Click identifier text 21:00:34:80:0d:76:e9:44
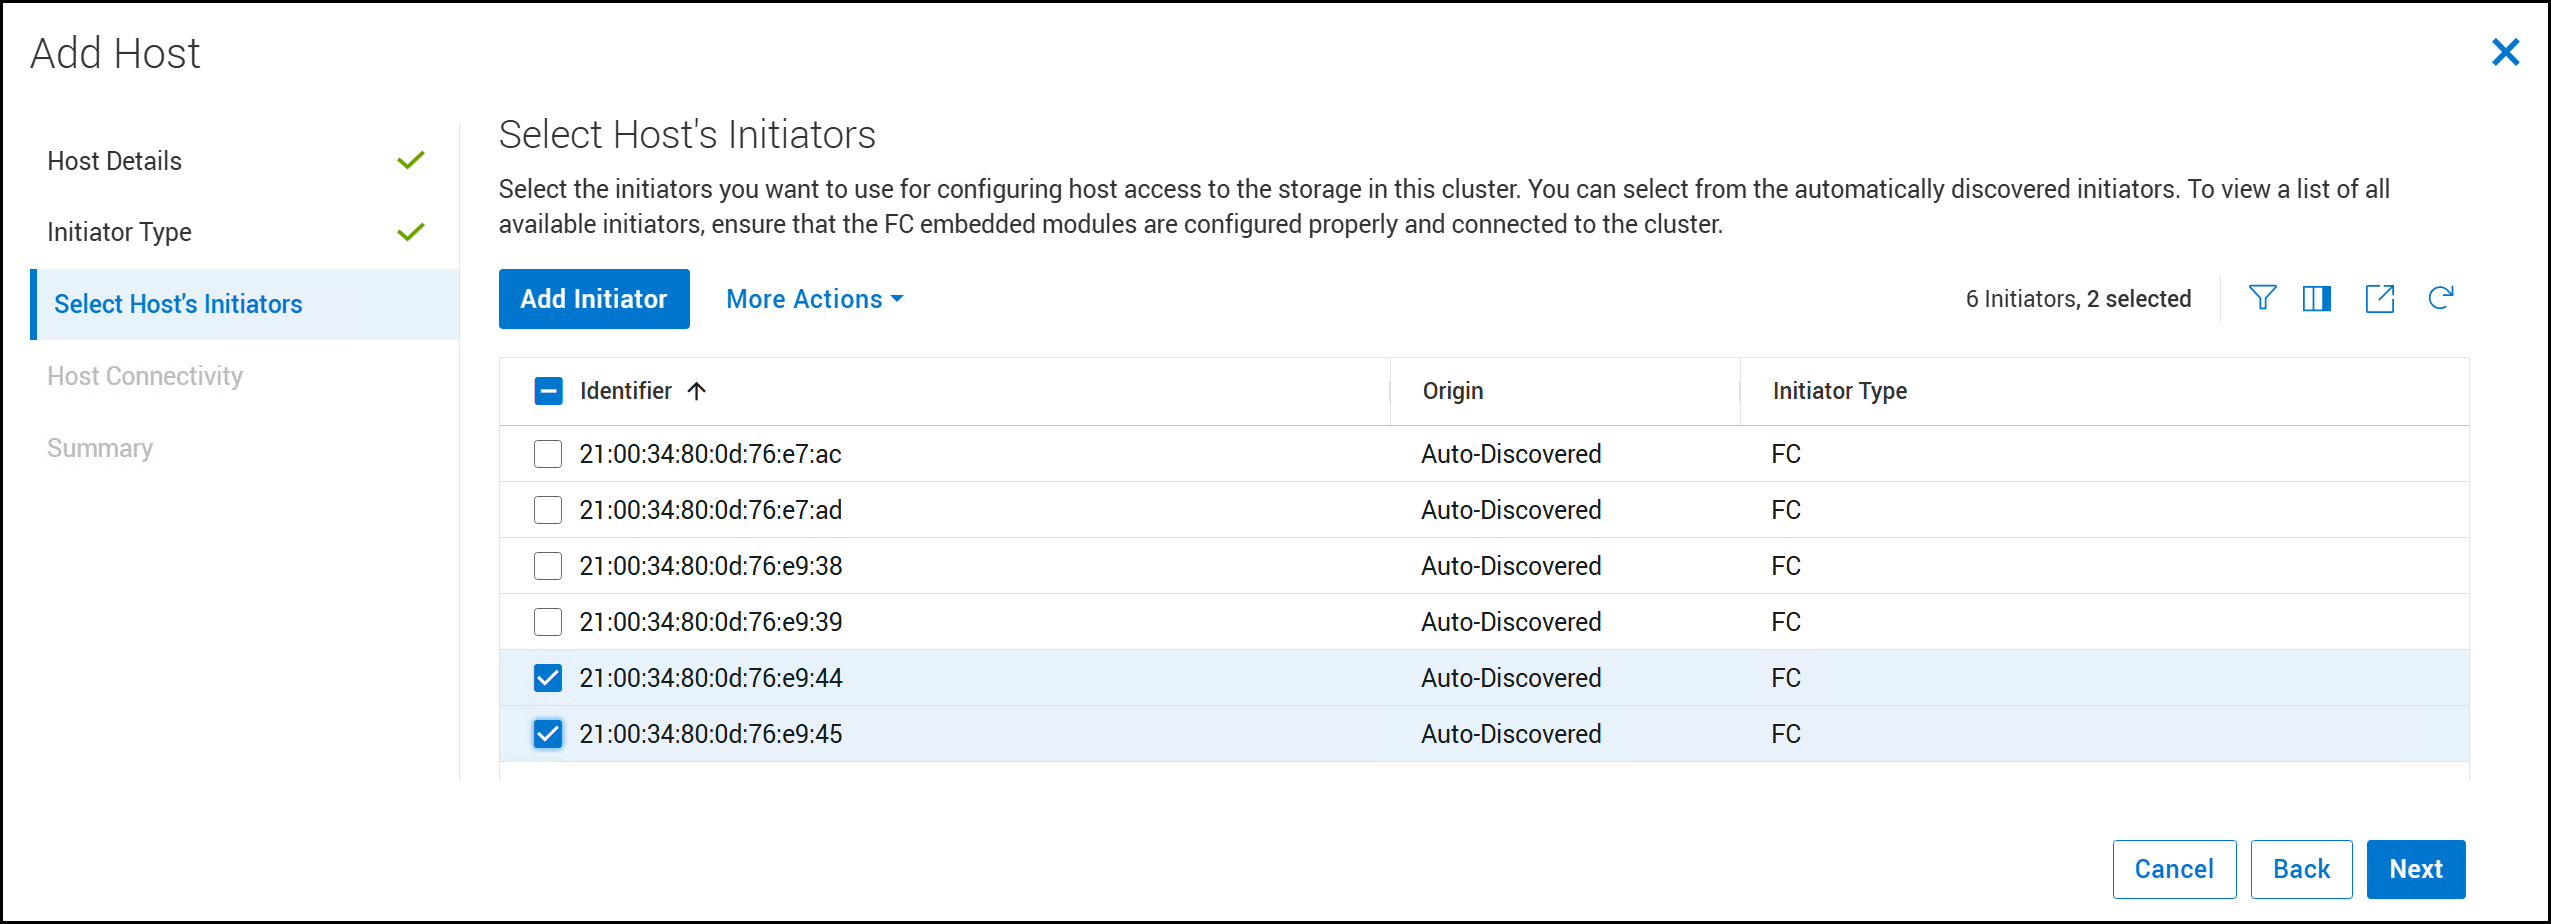The height and width of the screenshot is (924, 2551). (x=711, y=678)
